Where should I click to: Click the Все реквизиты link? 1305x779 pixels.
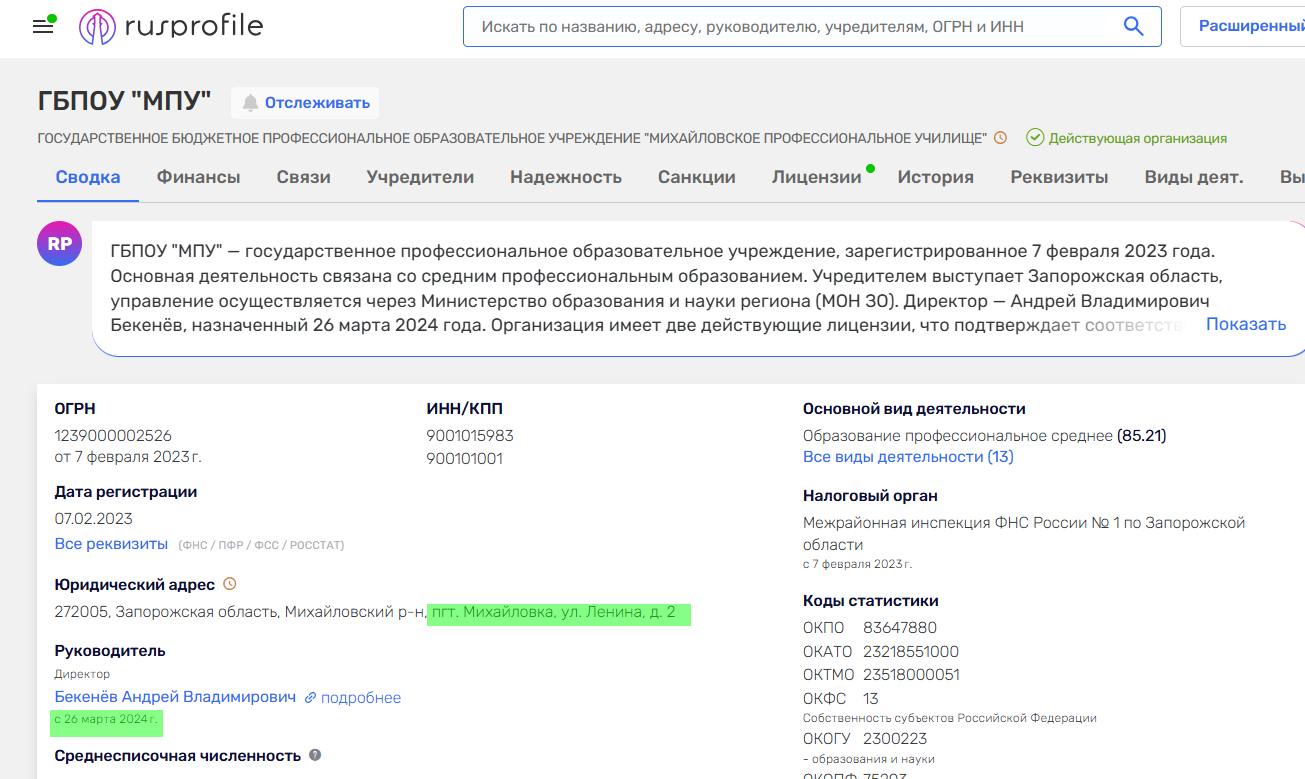pyautogui.click(x=111, y=544)
